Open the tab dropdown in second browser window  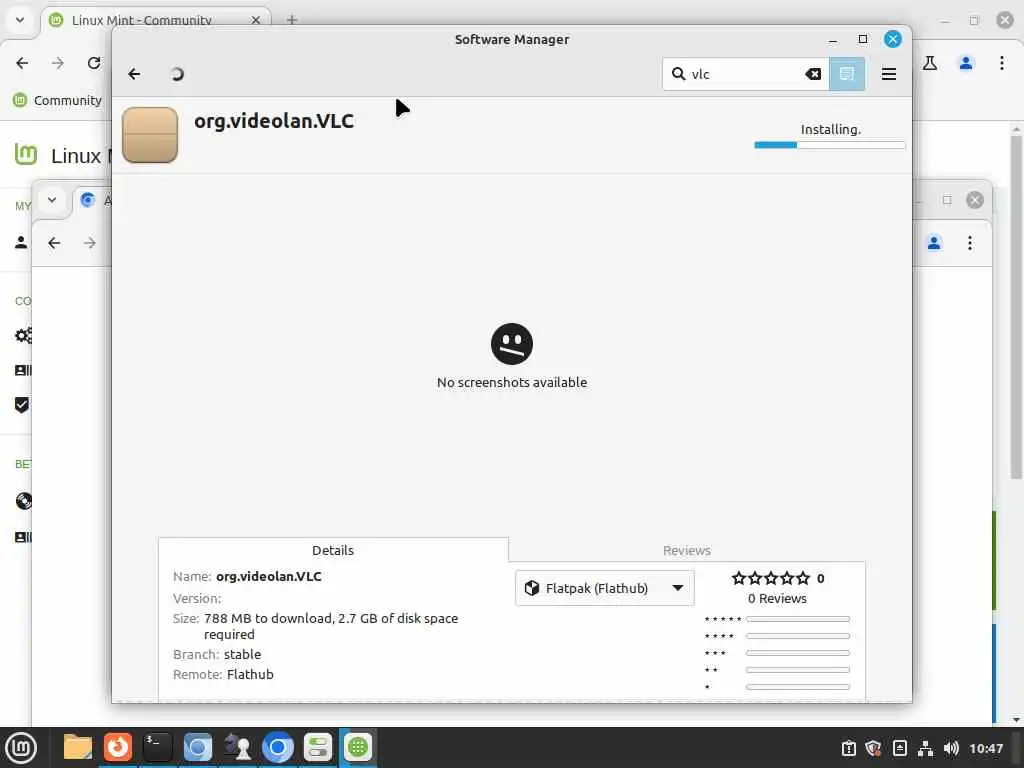pos(52,200)
